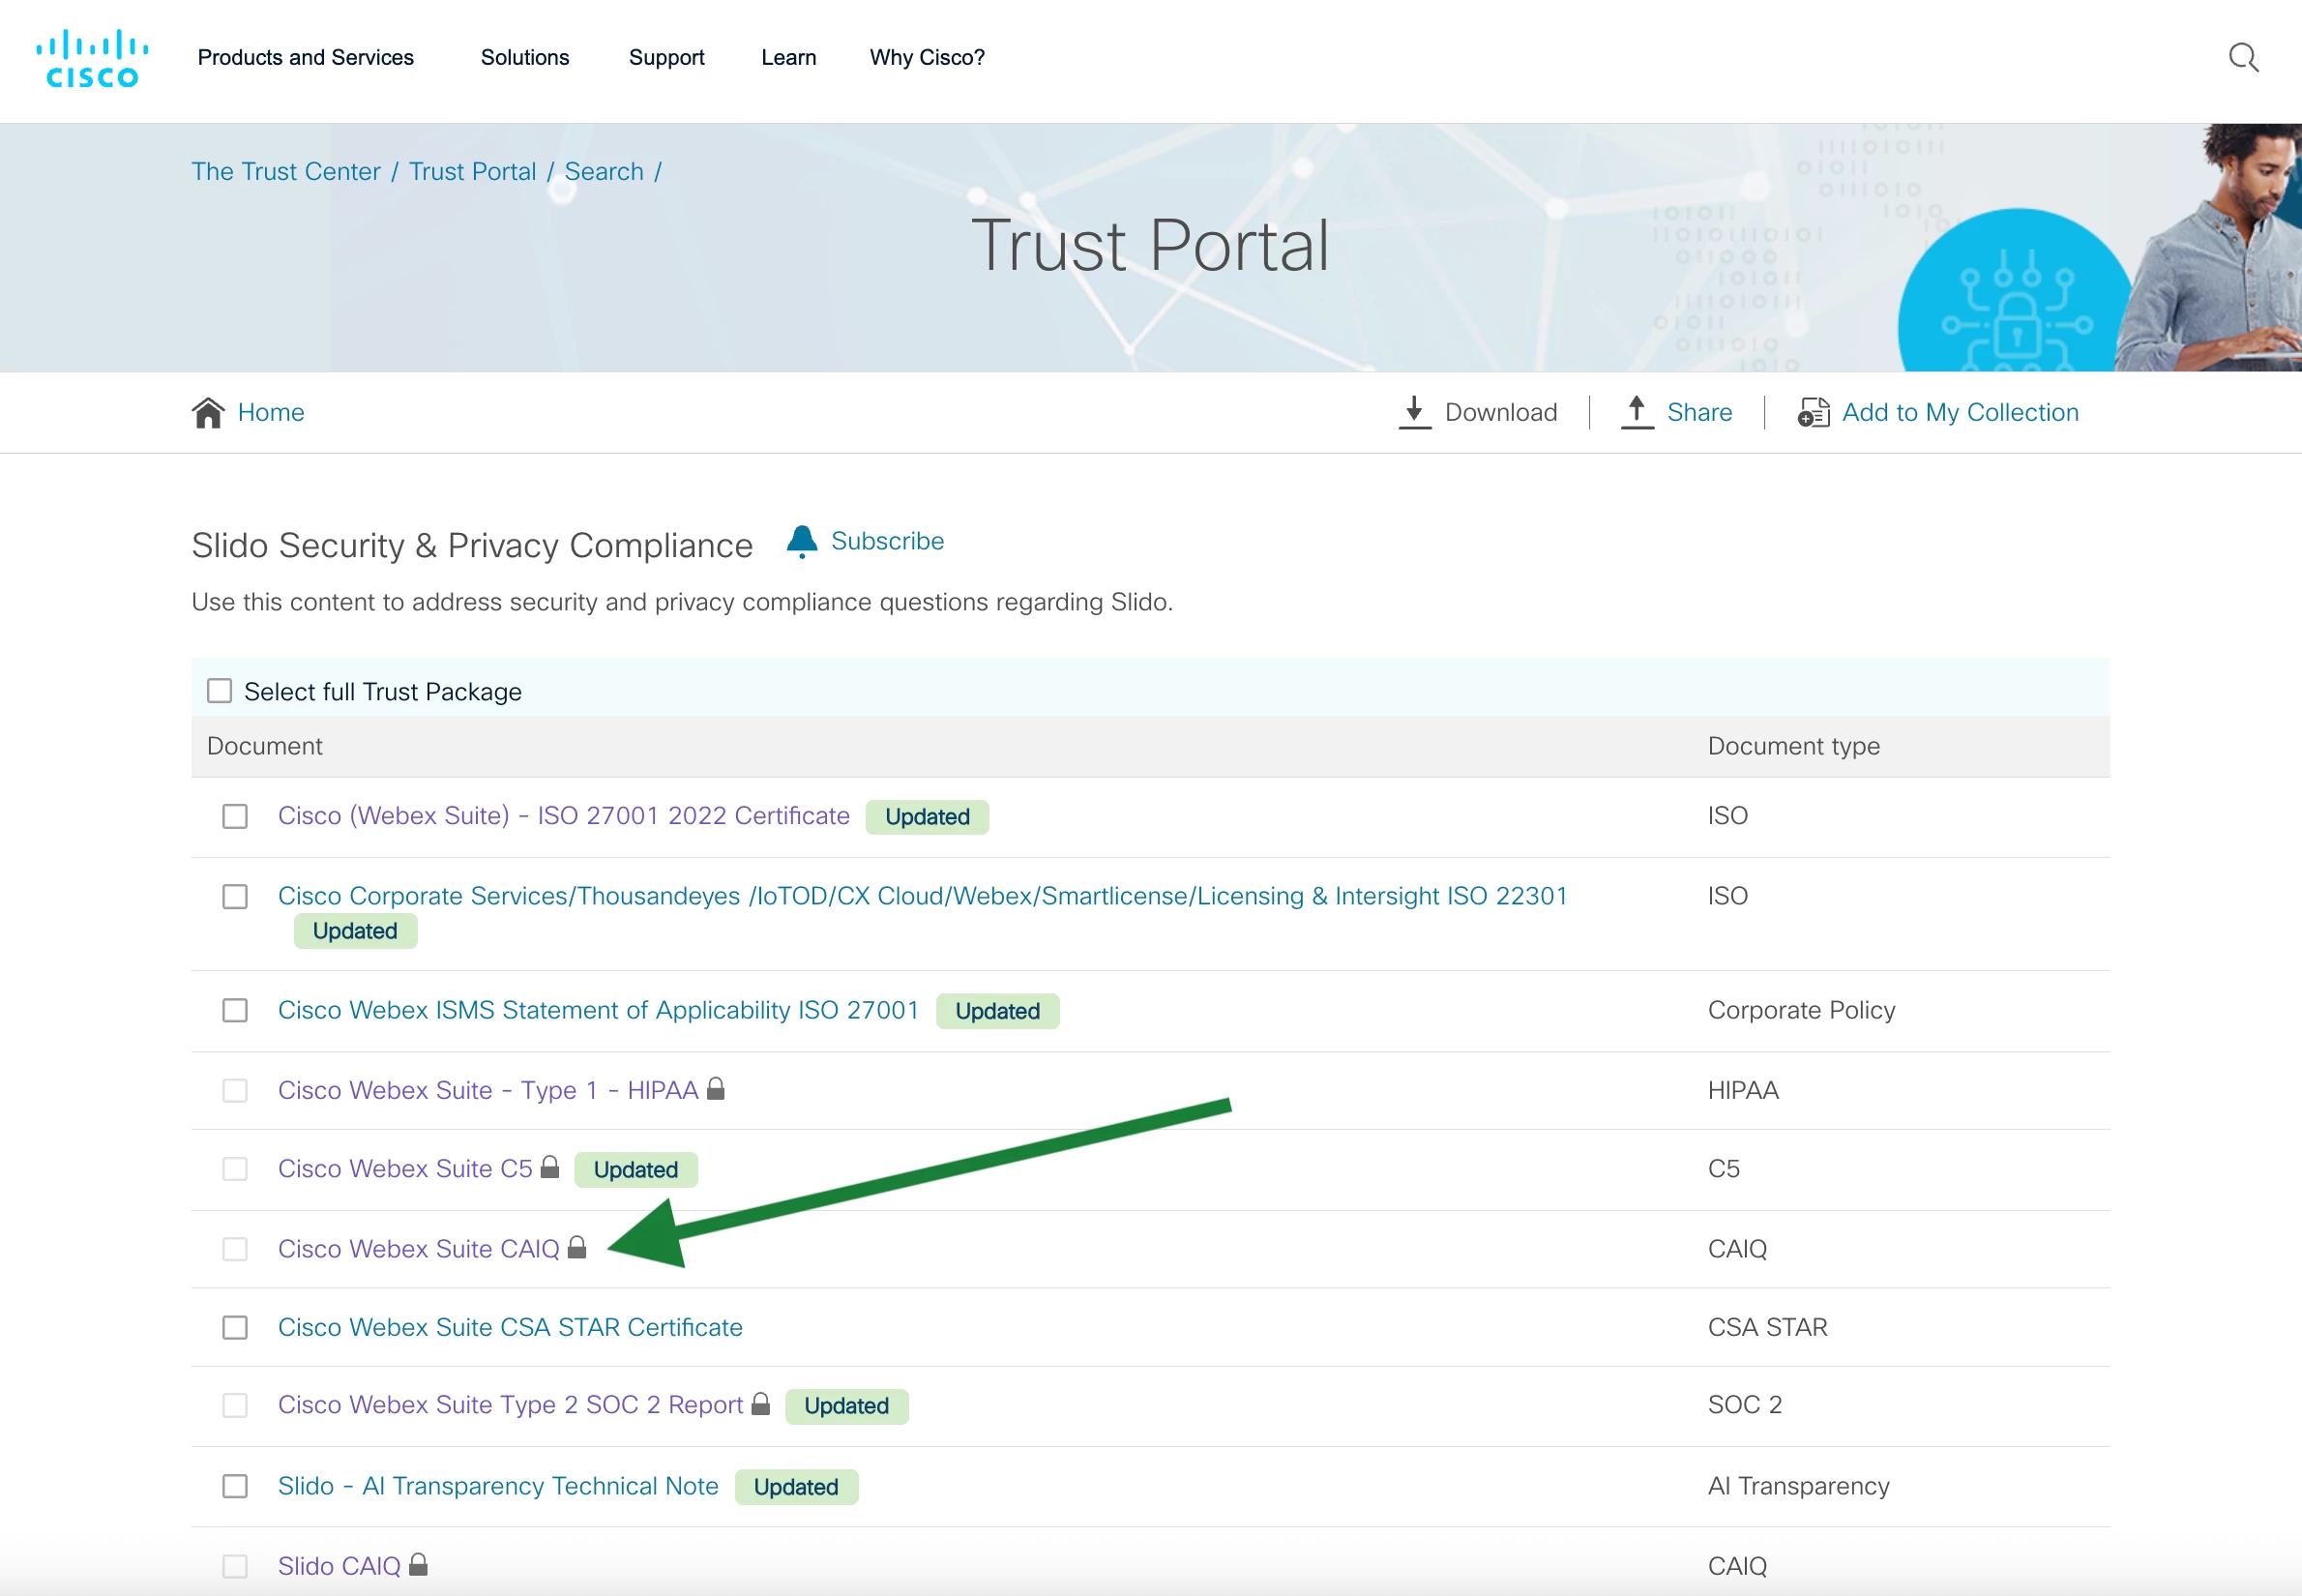The image size is (2302, 1596).
Task: Check the Slido AI Transparency Technical Note box
Action: (235, 1486)
